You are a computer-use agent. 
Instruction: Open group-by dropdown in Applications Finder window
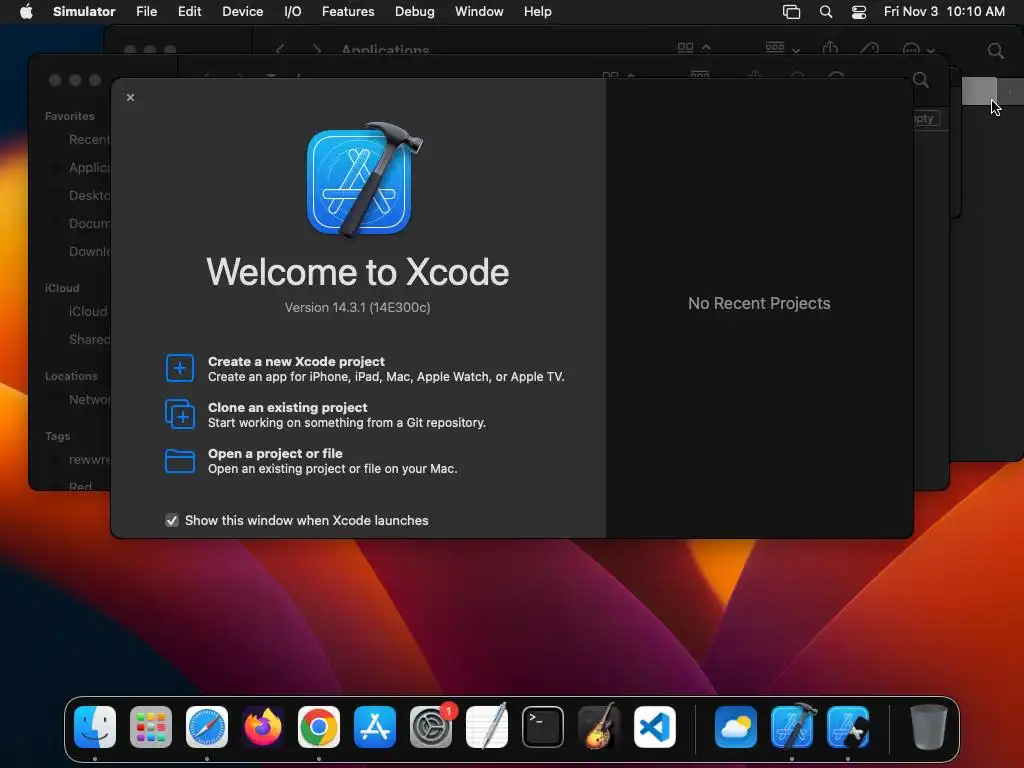coord(782,48)
